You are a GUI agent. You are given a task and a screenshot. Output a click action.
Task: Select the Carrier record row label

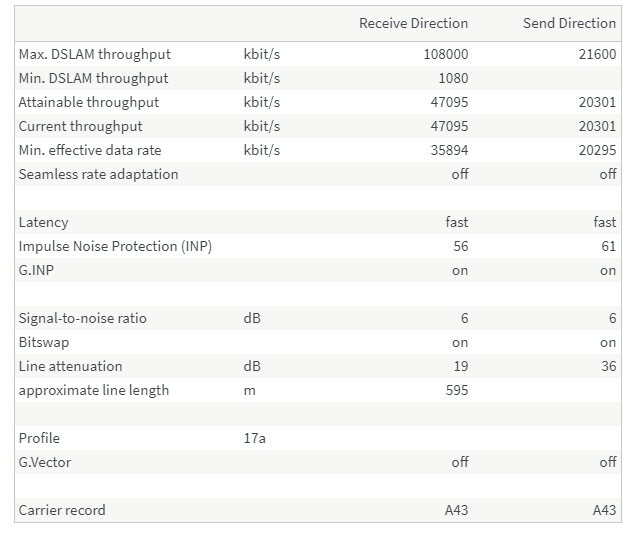(x=61, y=510)
